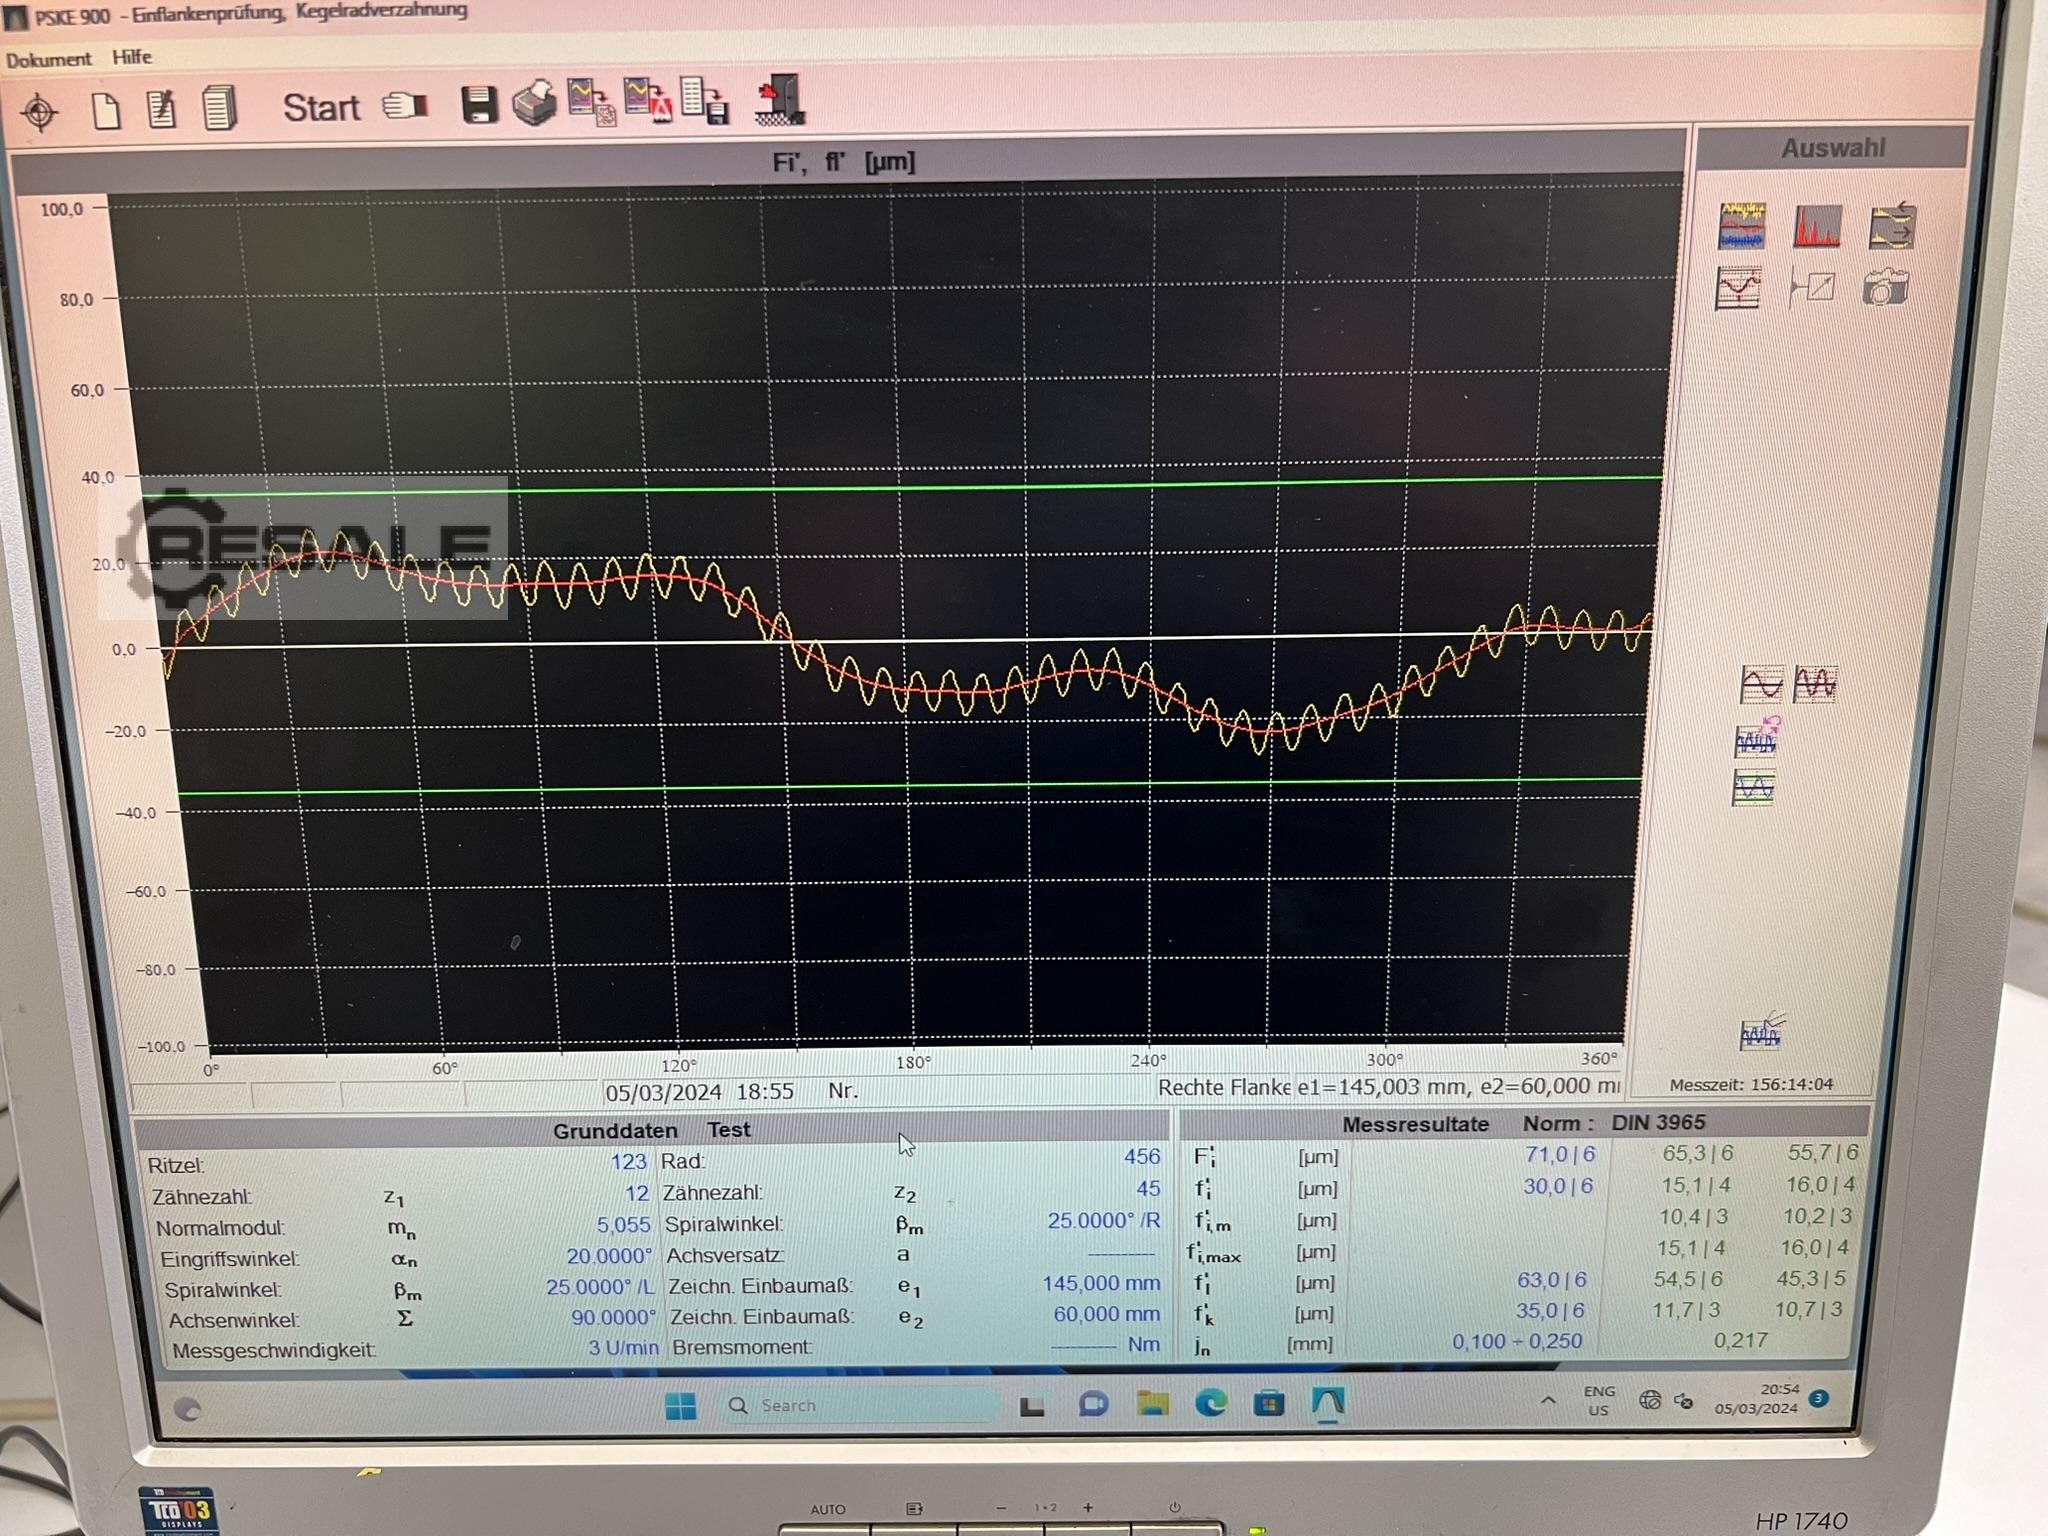Image resolution: width=2048 pixels, height=1536 pixels.
Task: Toggle the long-wave sine curve display
Action: coord(1761,685)
